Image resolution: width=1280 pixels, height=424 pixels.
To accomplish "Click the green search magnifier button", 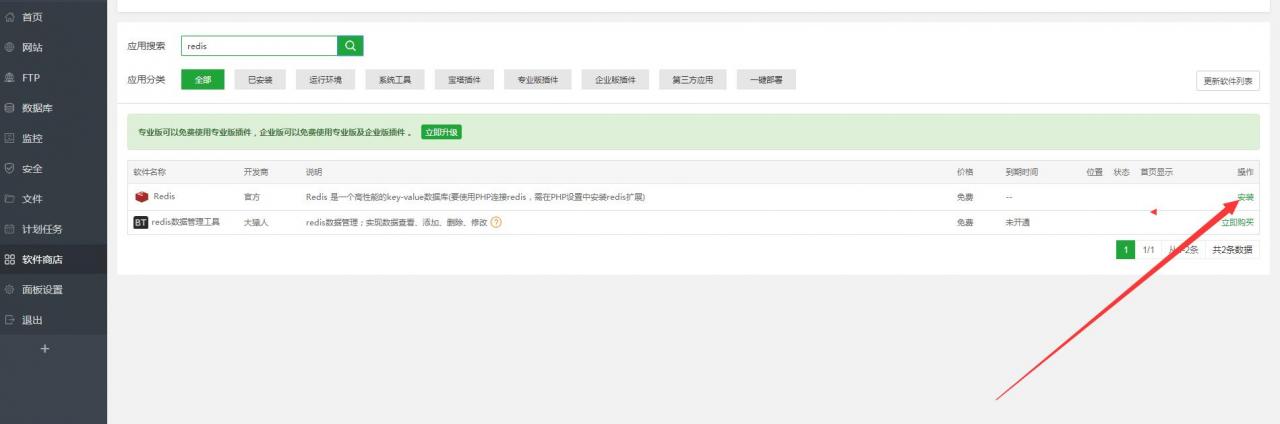I will pyautogui.click(x=350, y=46).
